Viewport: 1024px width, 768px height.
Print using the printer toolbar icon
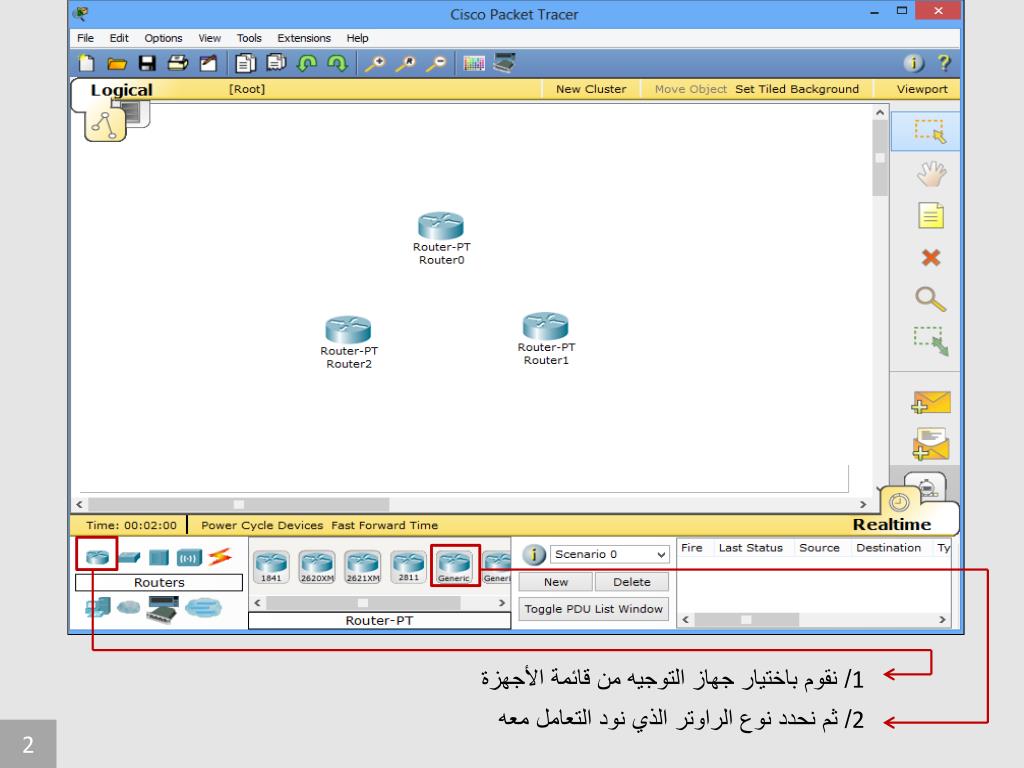[x=178, y=63]
